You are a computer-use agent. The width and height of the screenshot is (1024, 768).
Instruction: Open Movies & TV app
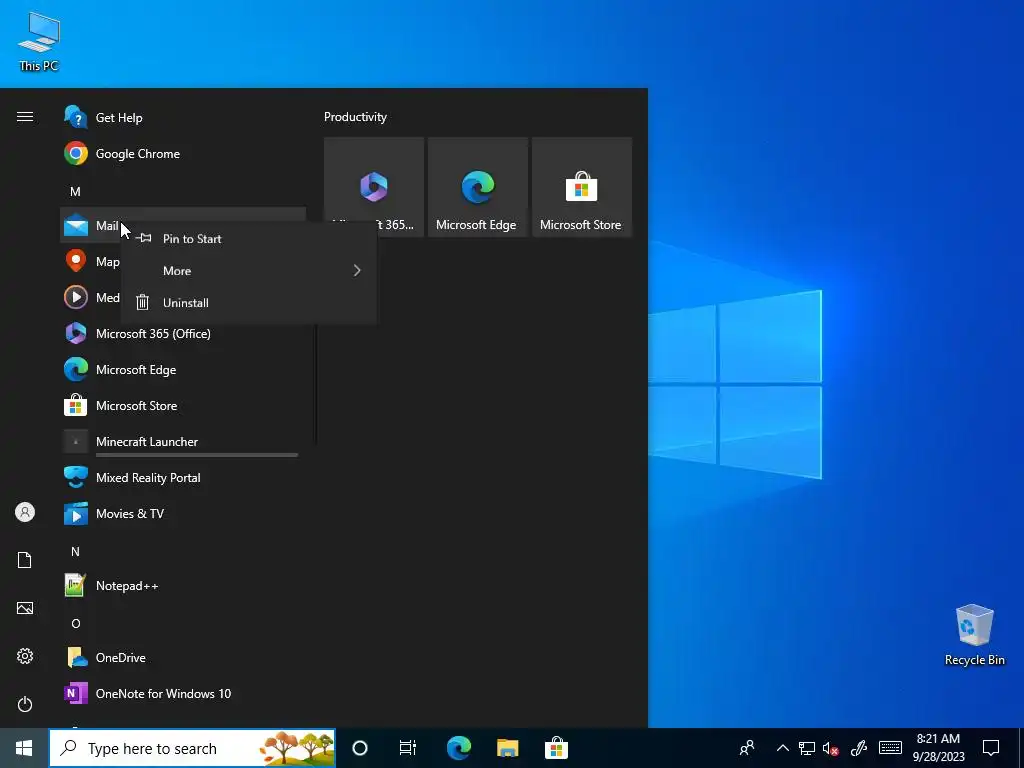pos(183,513)
